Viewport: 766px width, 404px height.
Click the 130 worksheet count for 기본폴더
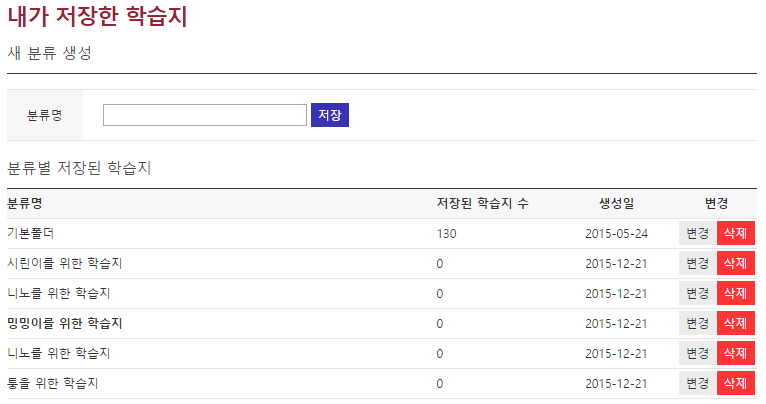(x=446, y=233)
